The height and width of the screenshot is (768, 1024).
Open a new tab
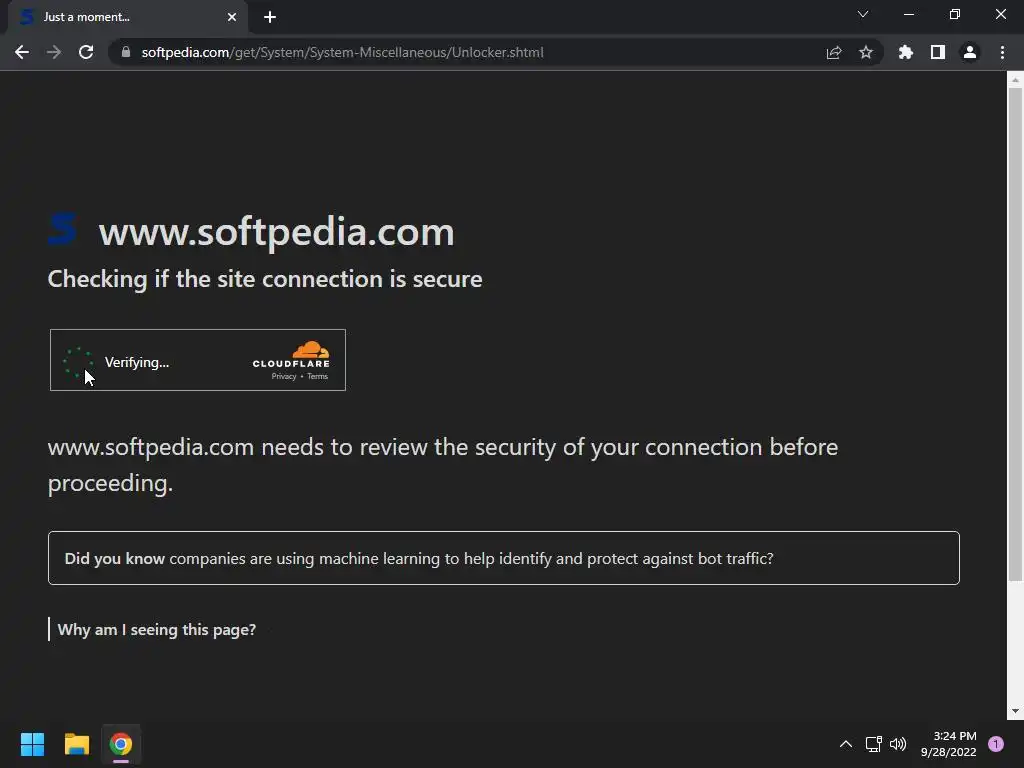coord(270,17)
